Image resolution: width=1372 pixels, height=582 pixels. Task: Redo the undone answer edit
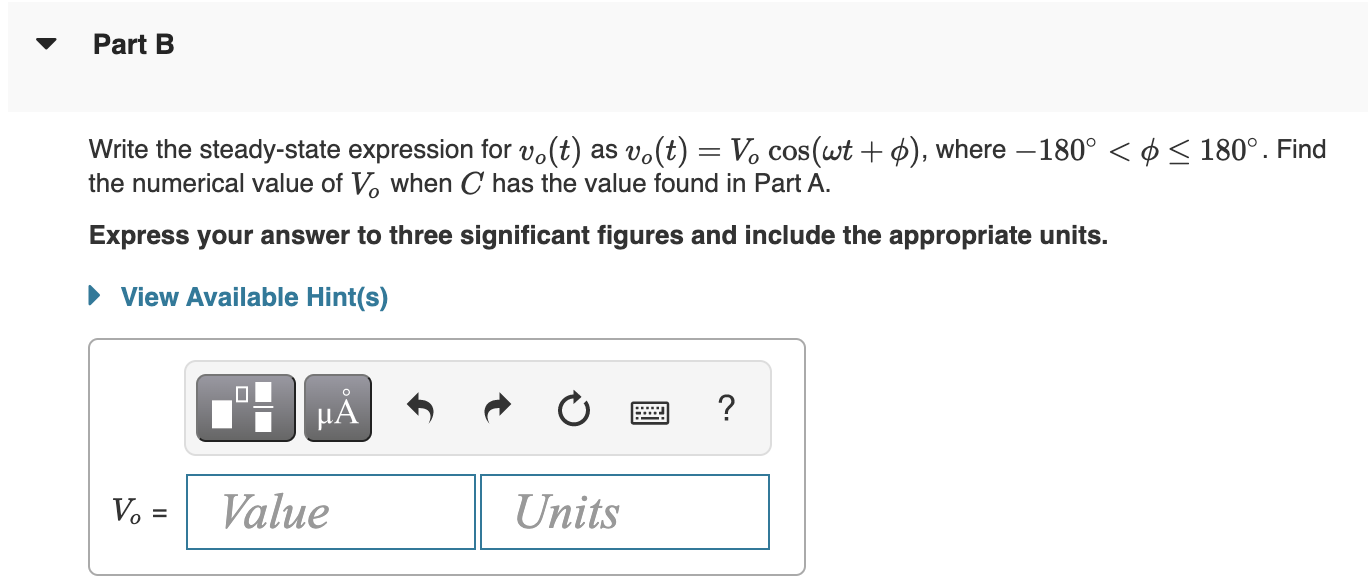point(496,407)
